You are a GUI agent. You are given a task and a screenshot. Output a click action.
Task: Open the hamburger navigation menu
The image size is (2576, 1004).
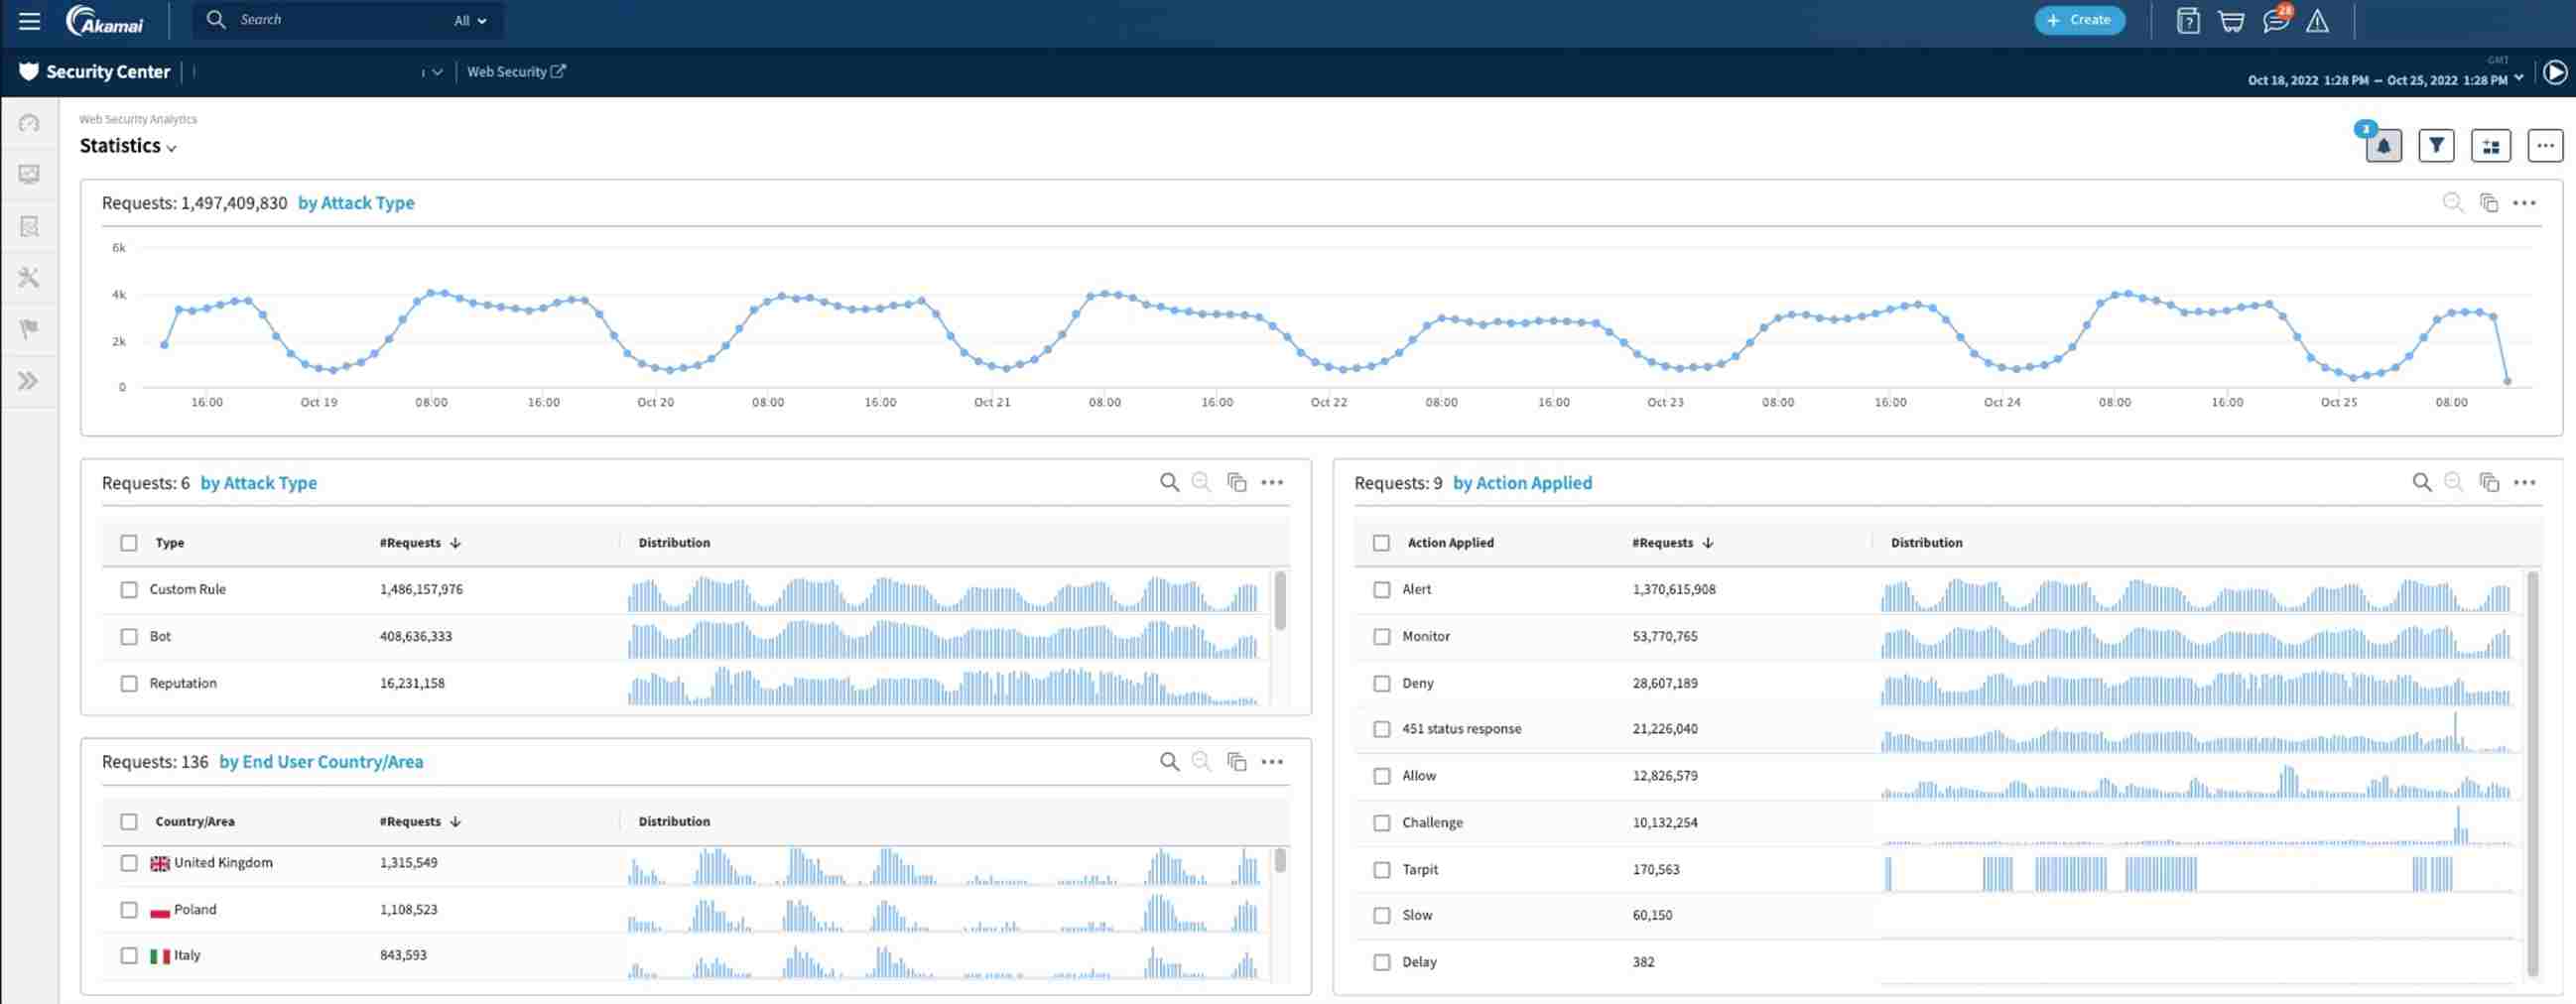(29, 20)
